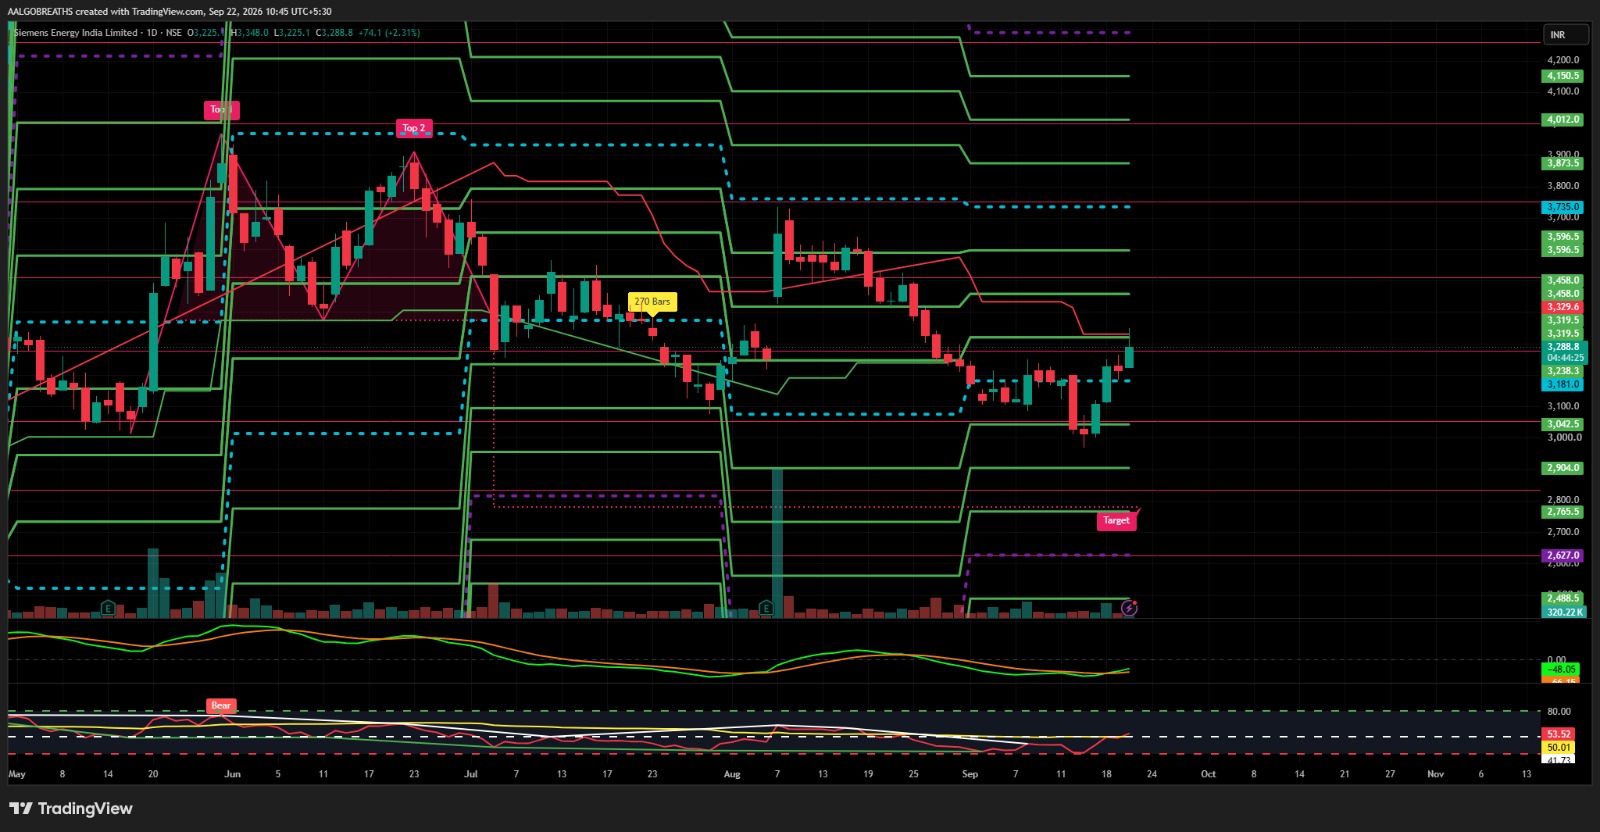This screenshot has width=1600, height=832.
Task: Click the 2,488.5 price label
Action: coord(1563,599)
